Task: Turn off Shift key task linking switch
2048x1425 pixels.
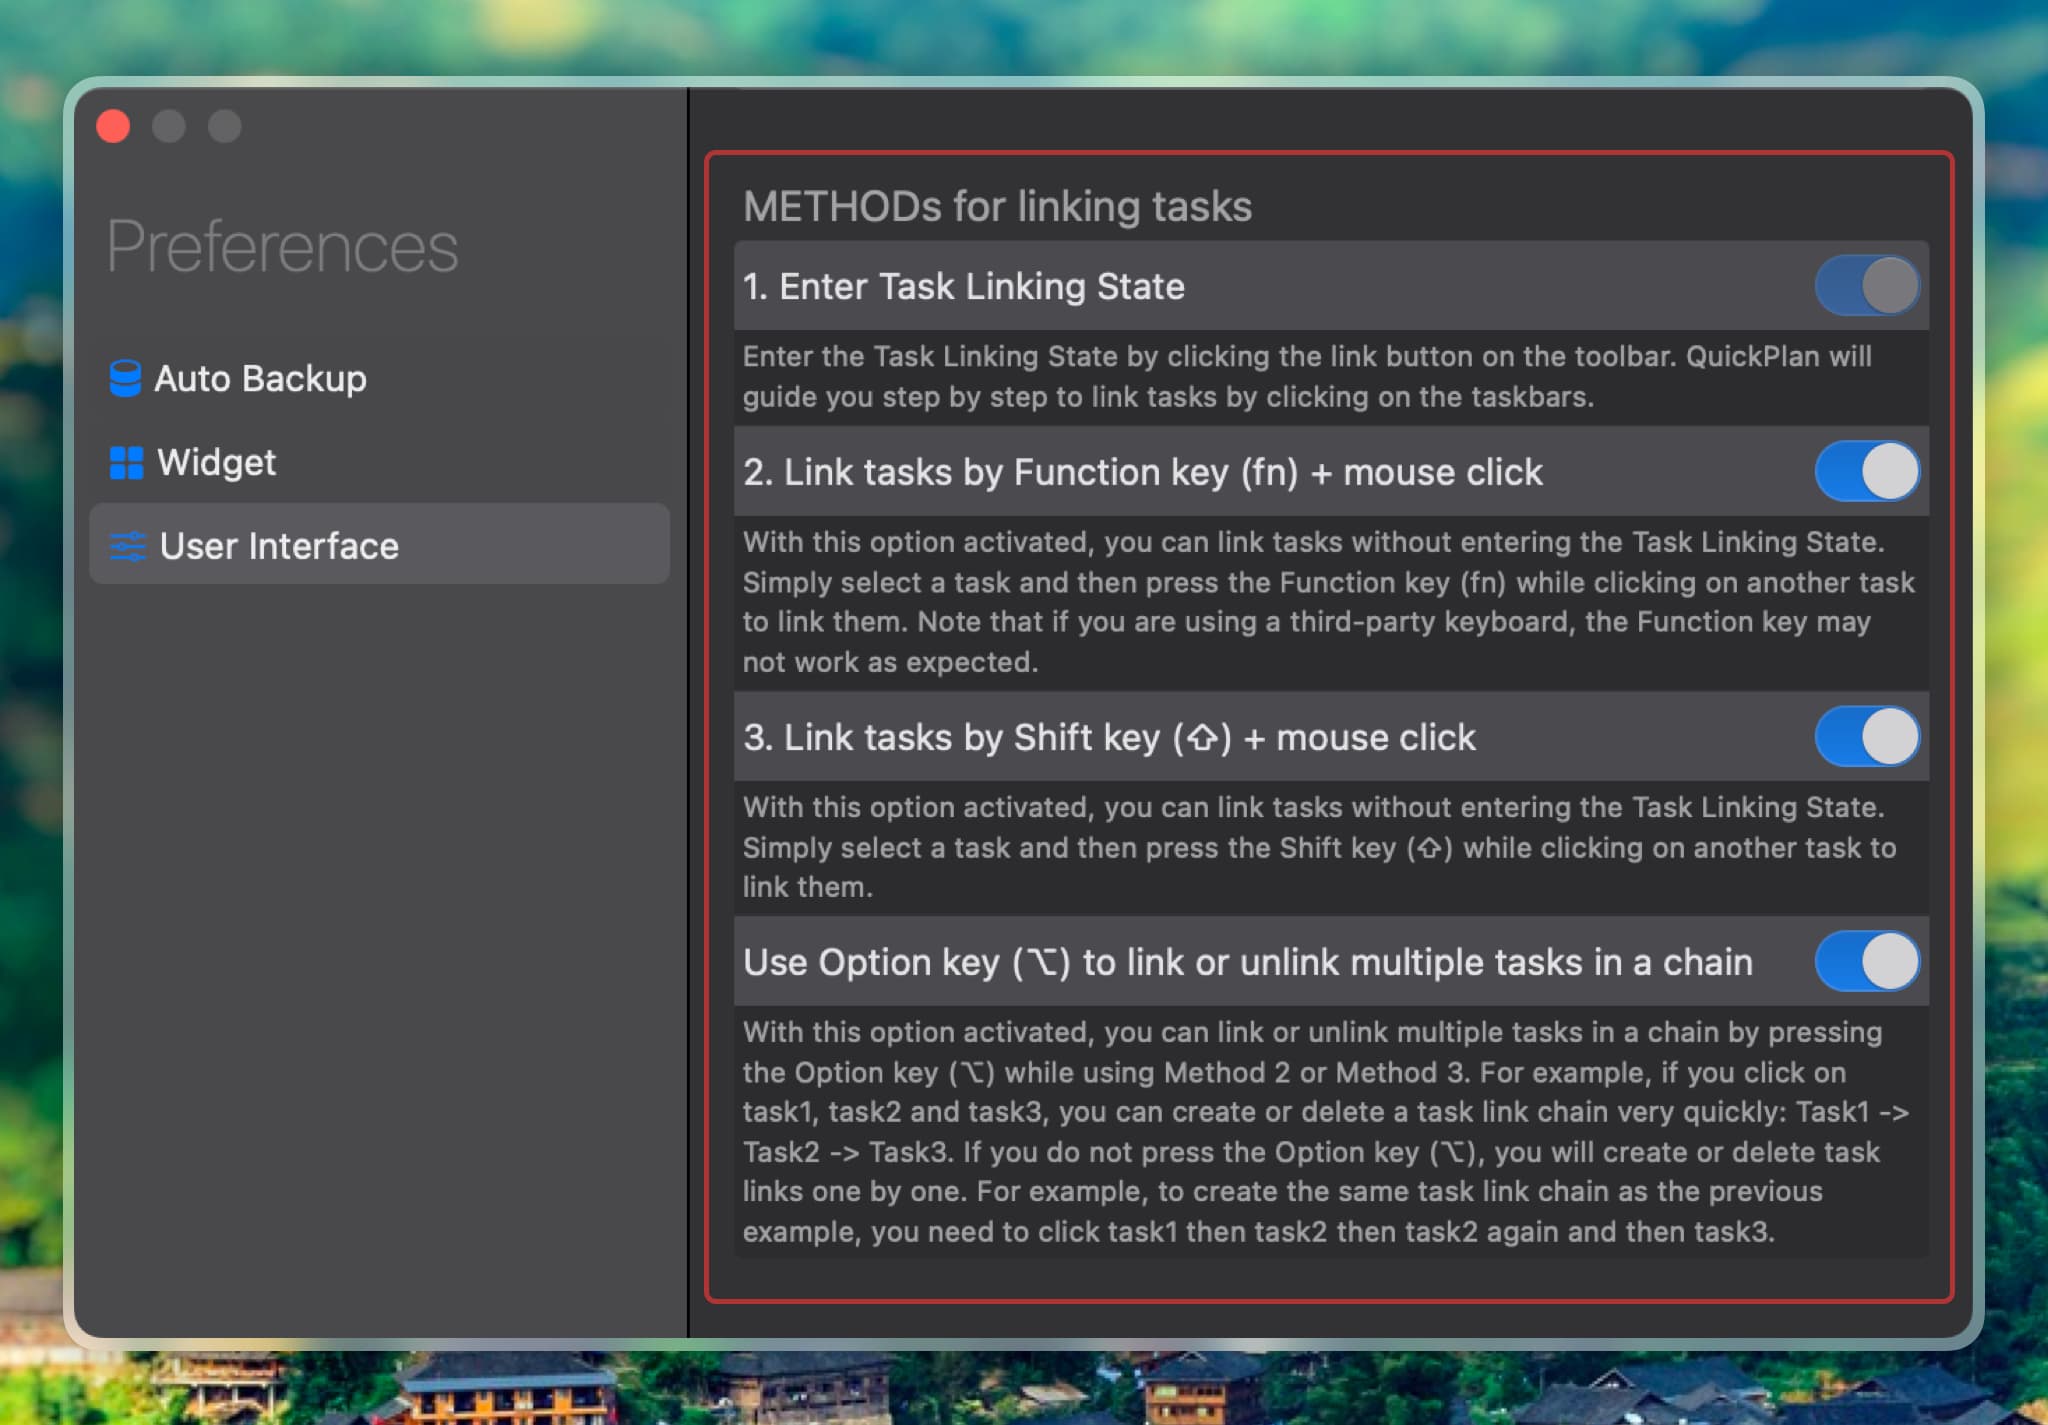Action: 1866,737
